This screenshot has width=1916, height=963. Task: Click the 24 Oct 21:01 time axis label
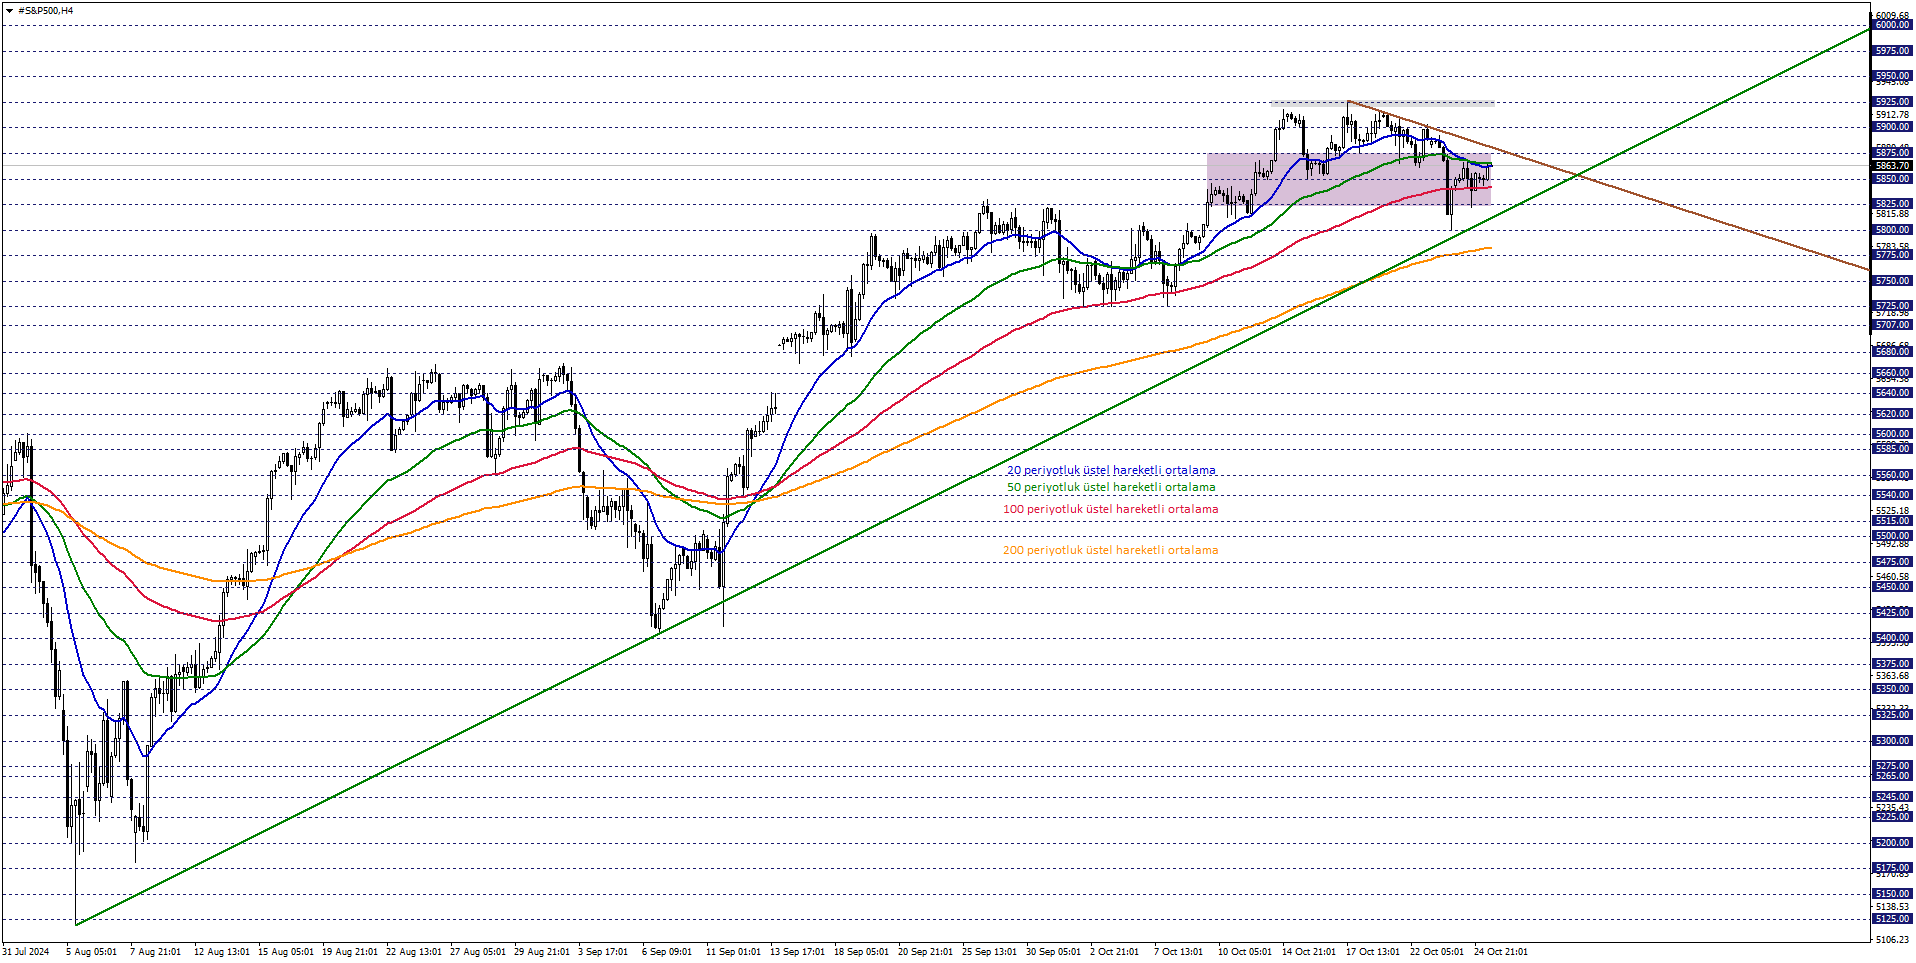coord(1501,952)
